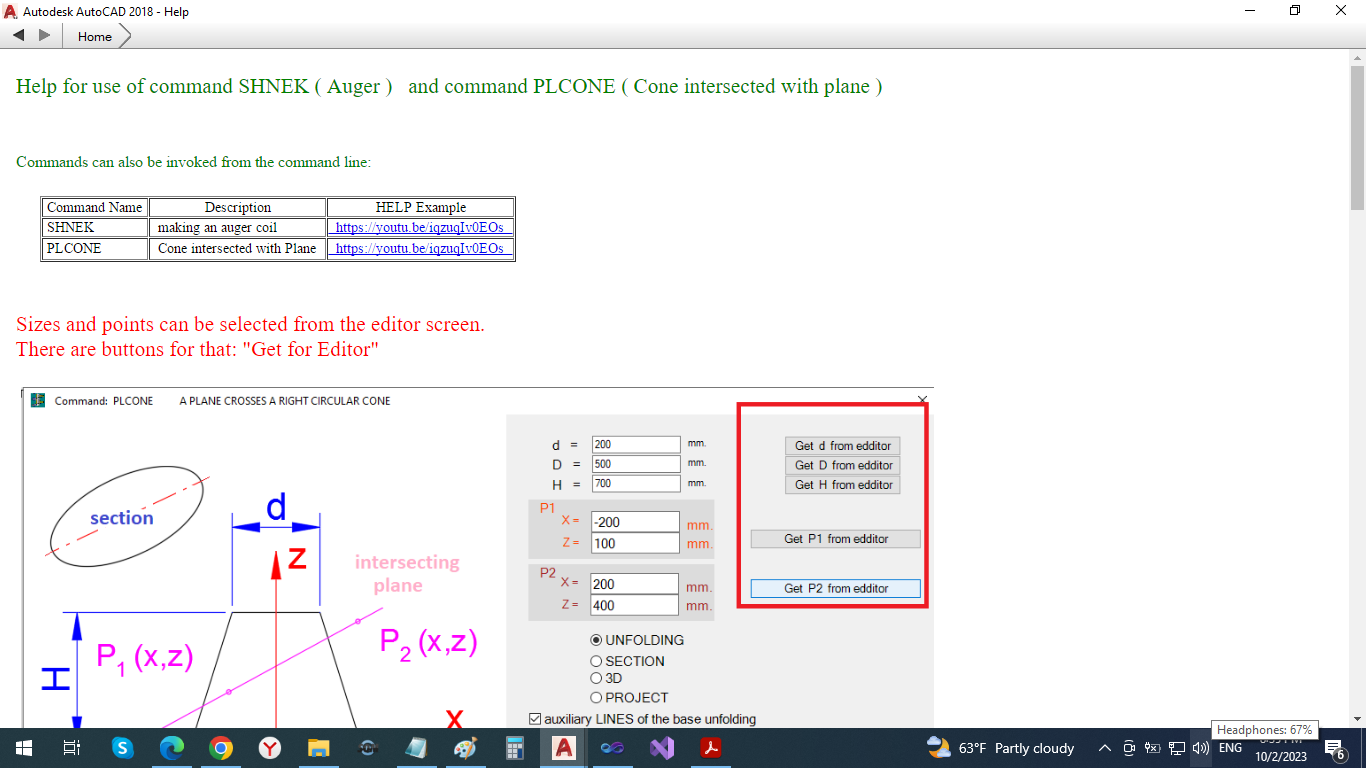Click the AutoCAD logo in the title bar
This screenshot has height=768, width=1366.
(11, 12)
